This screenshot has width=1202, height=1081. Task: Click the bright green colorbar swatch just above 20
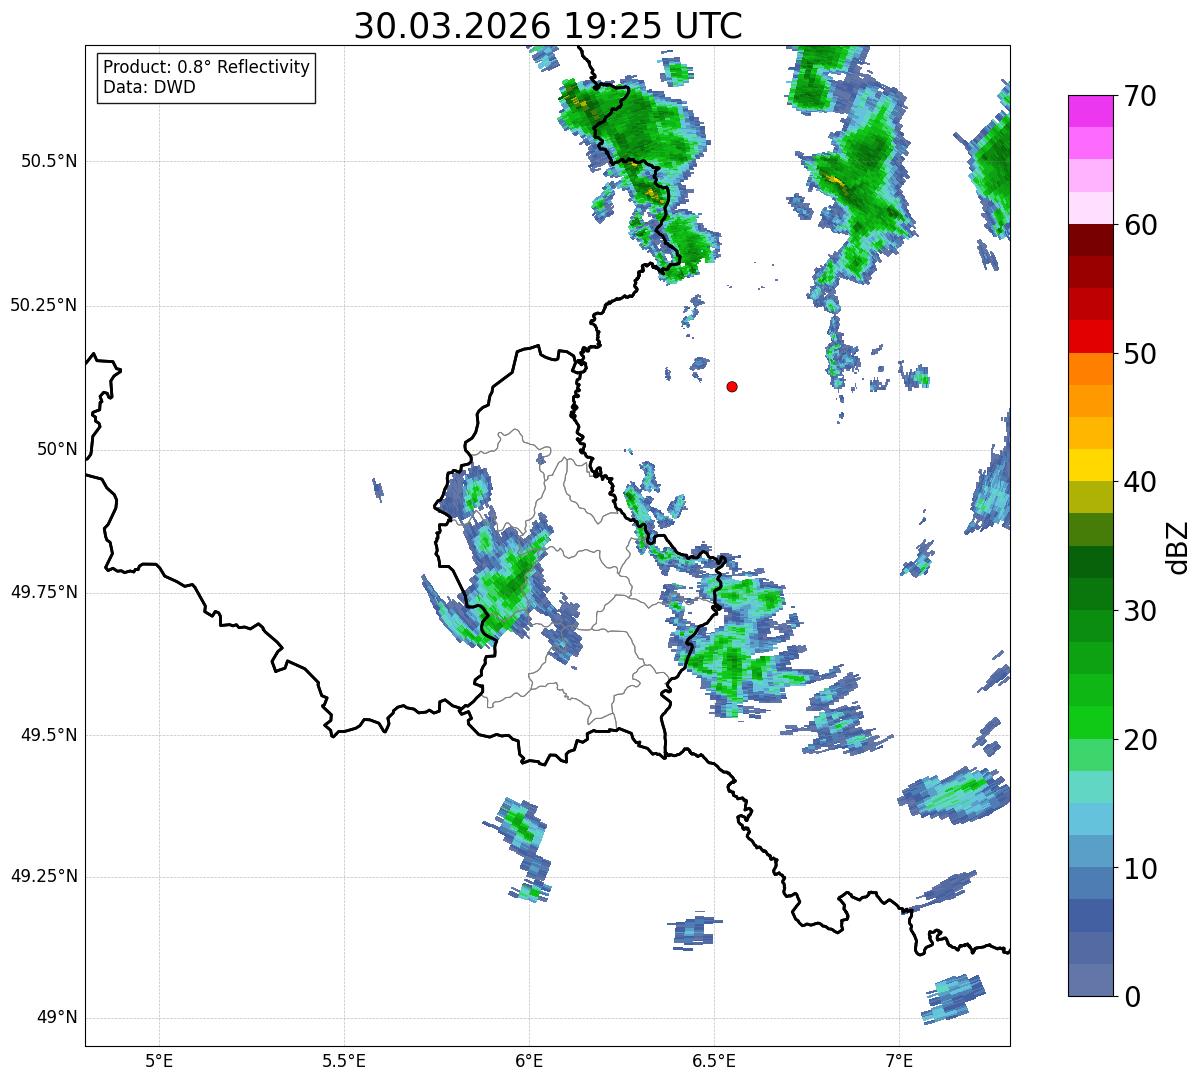1091,723
